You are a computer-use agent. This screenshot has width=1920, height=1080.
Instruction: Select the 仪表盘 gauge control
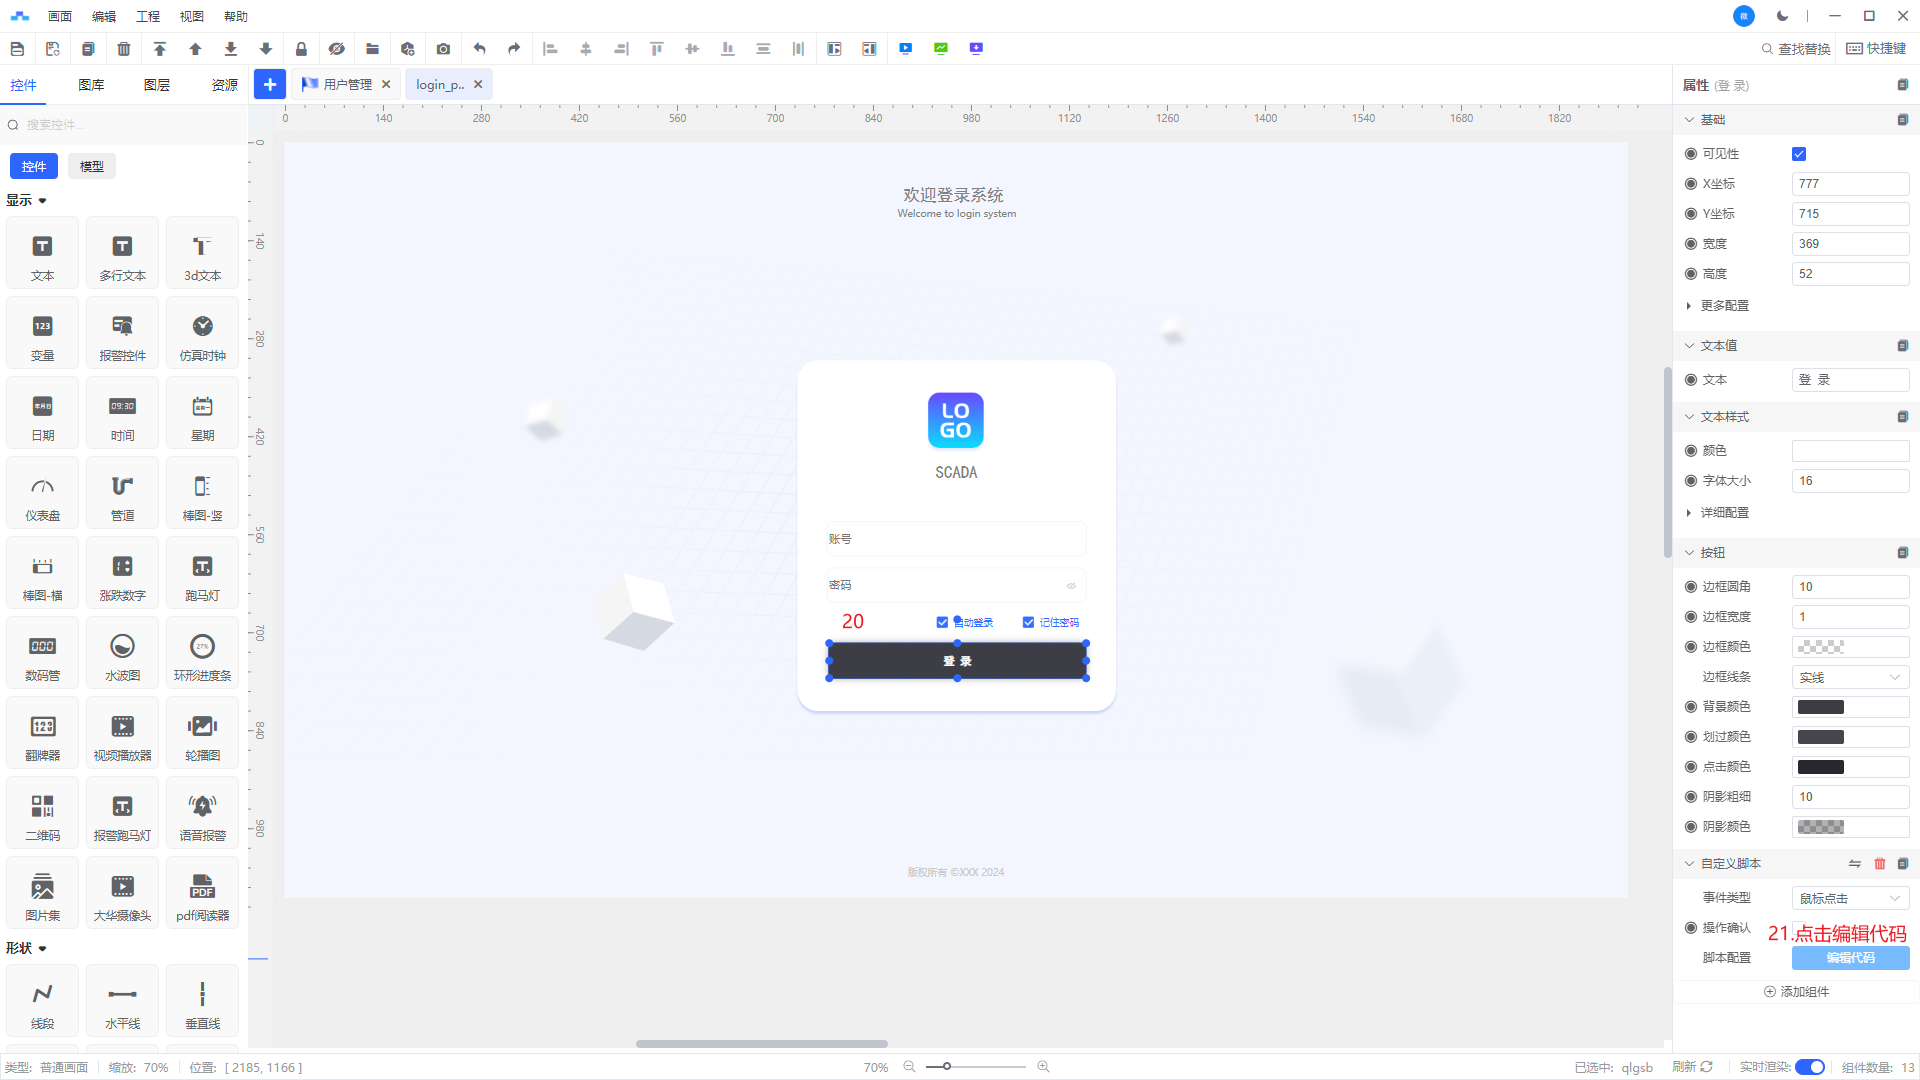[x=42, y=497]
